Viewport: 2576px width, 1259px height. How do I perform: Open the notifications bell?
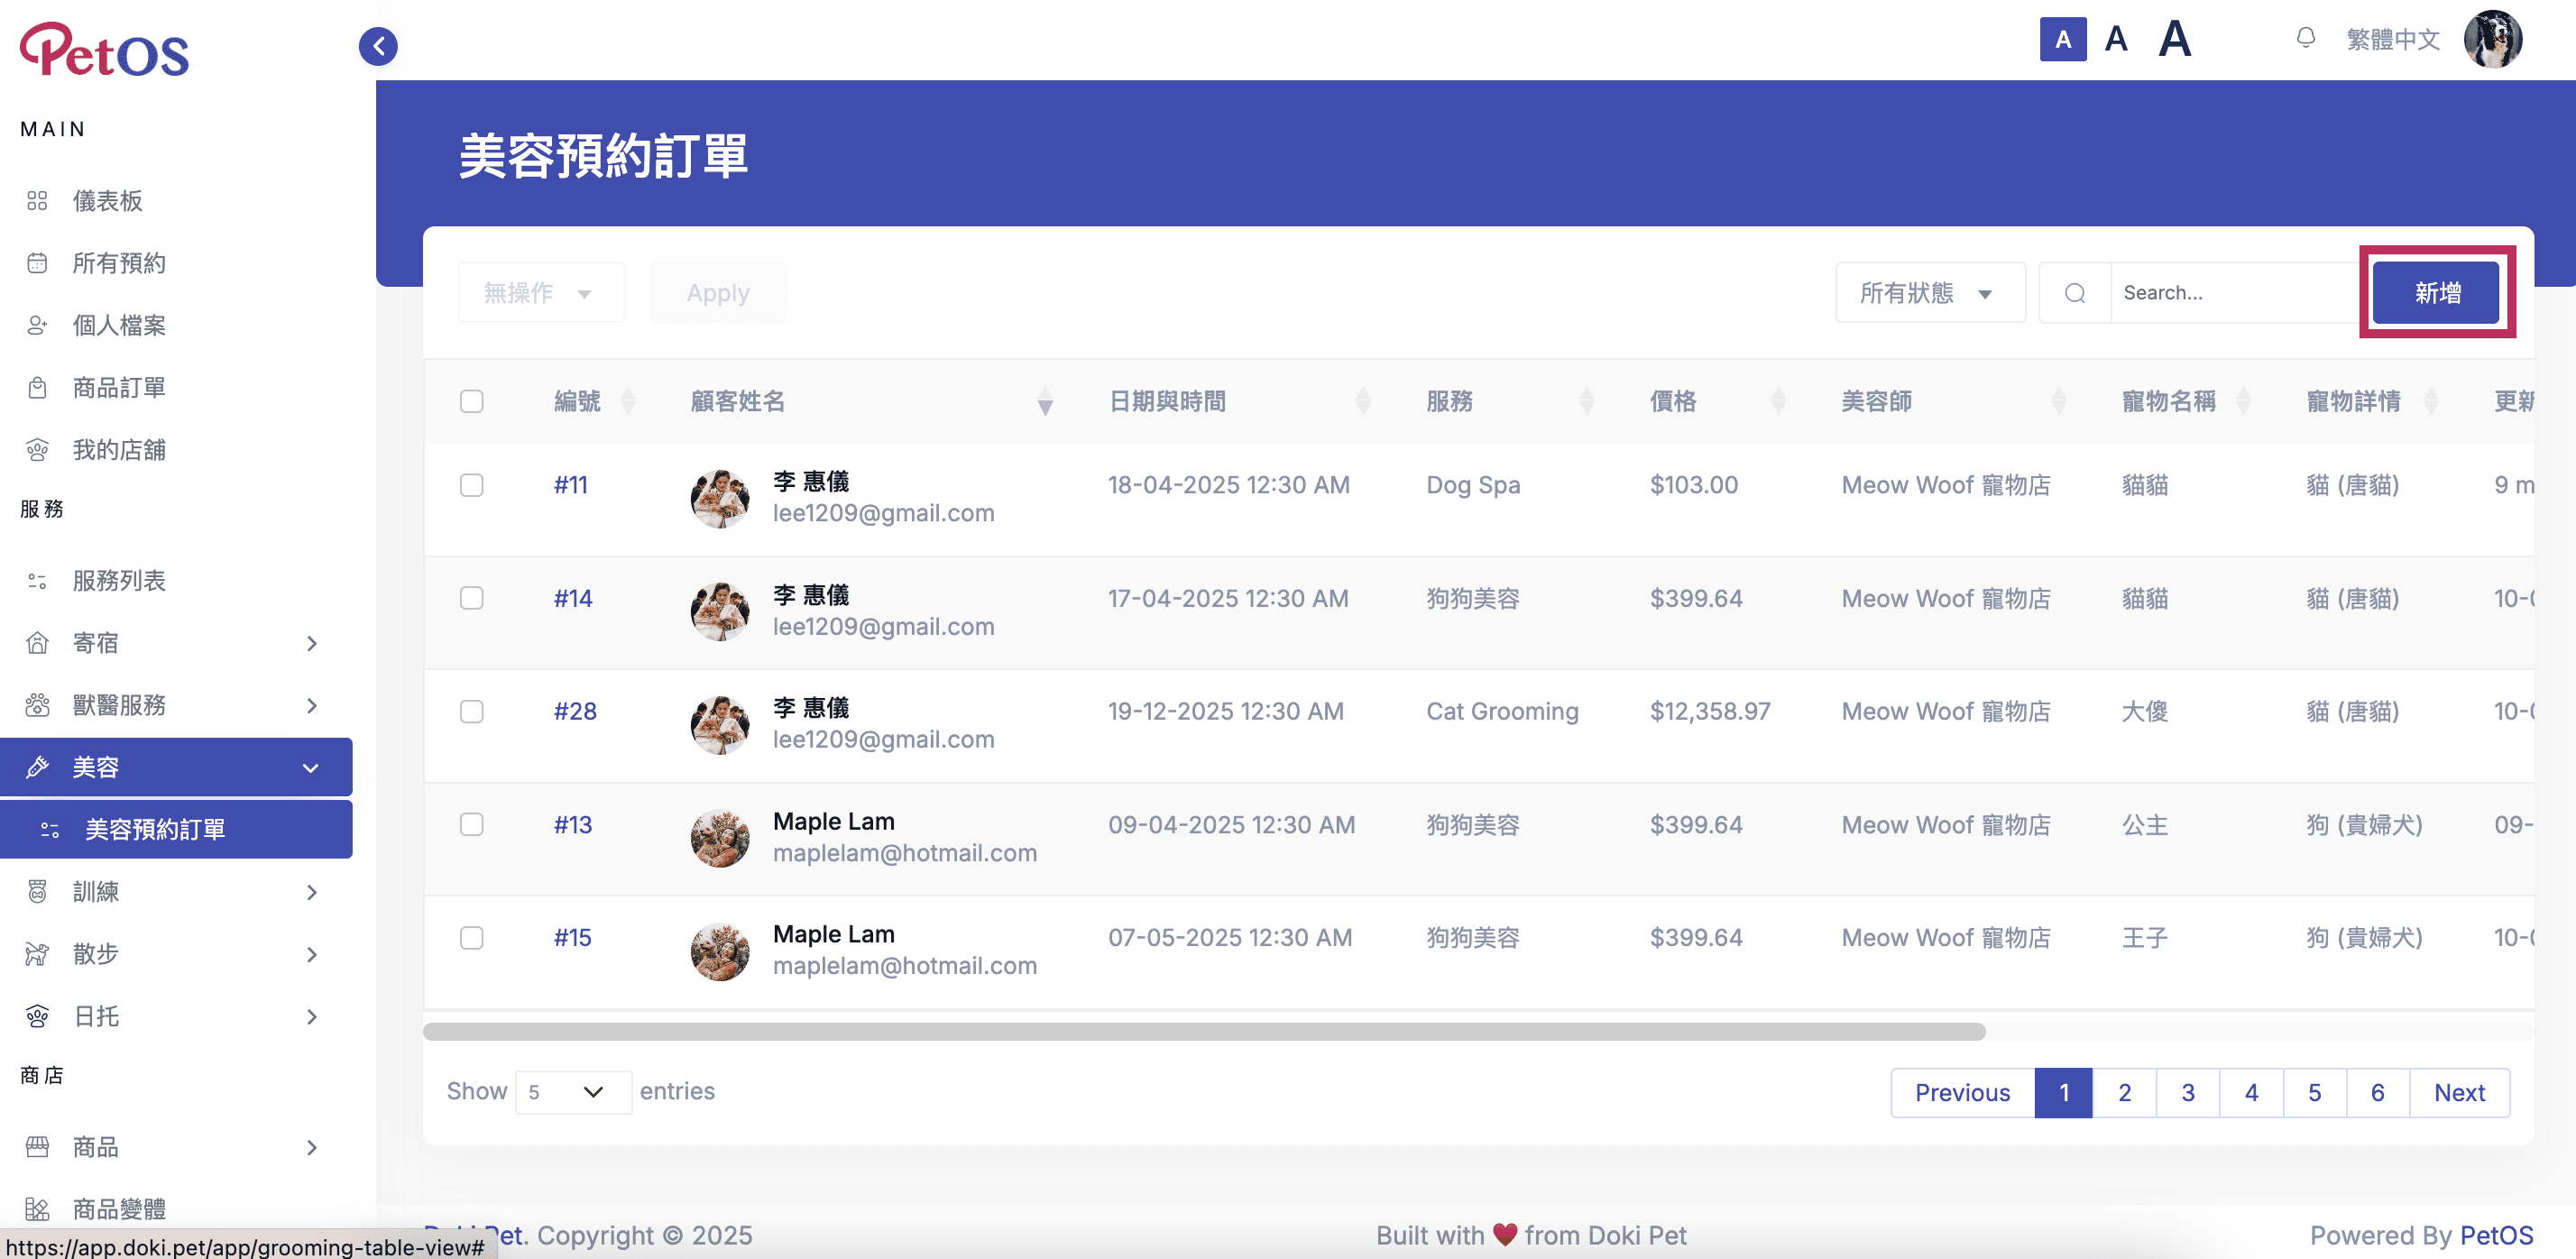point(2306,39)
